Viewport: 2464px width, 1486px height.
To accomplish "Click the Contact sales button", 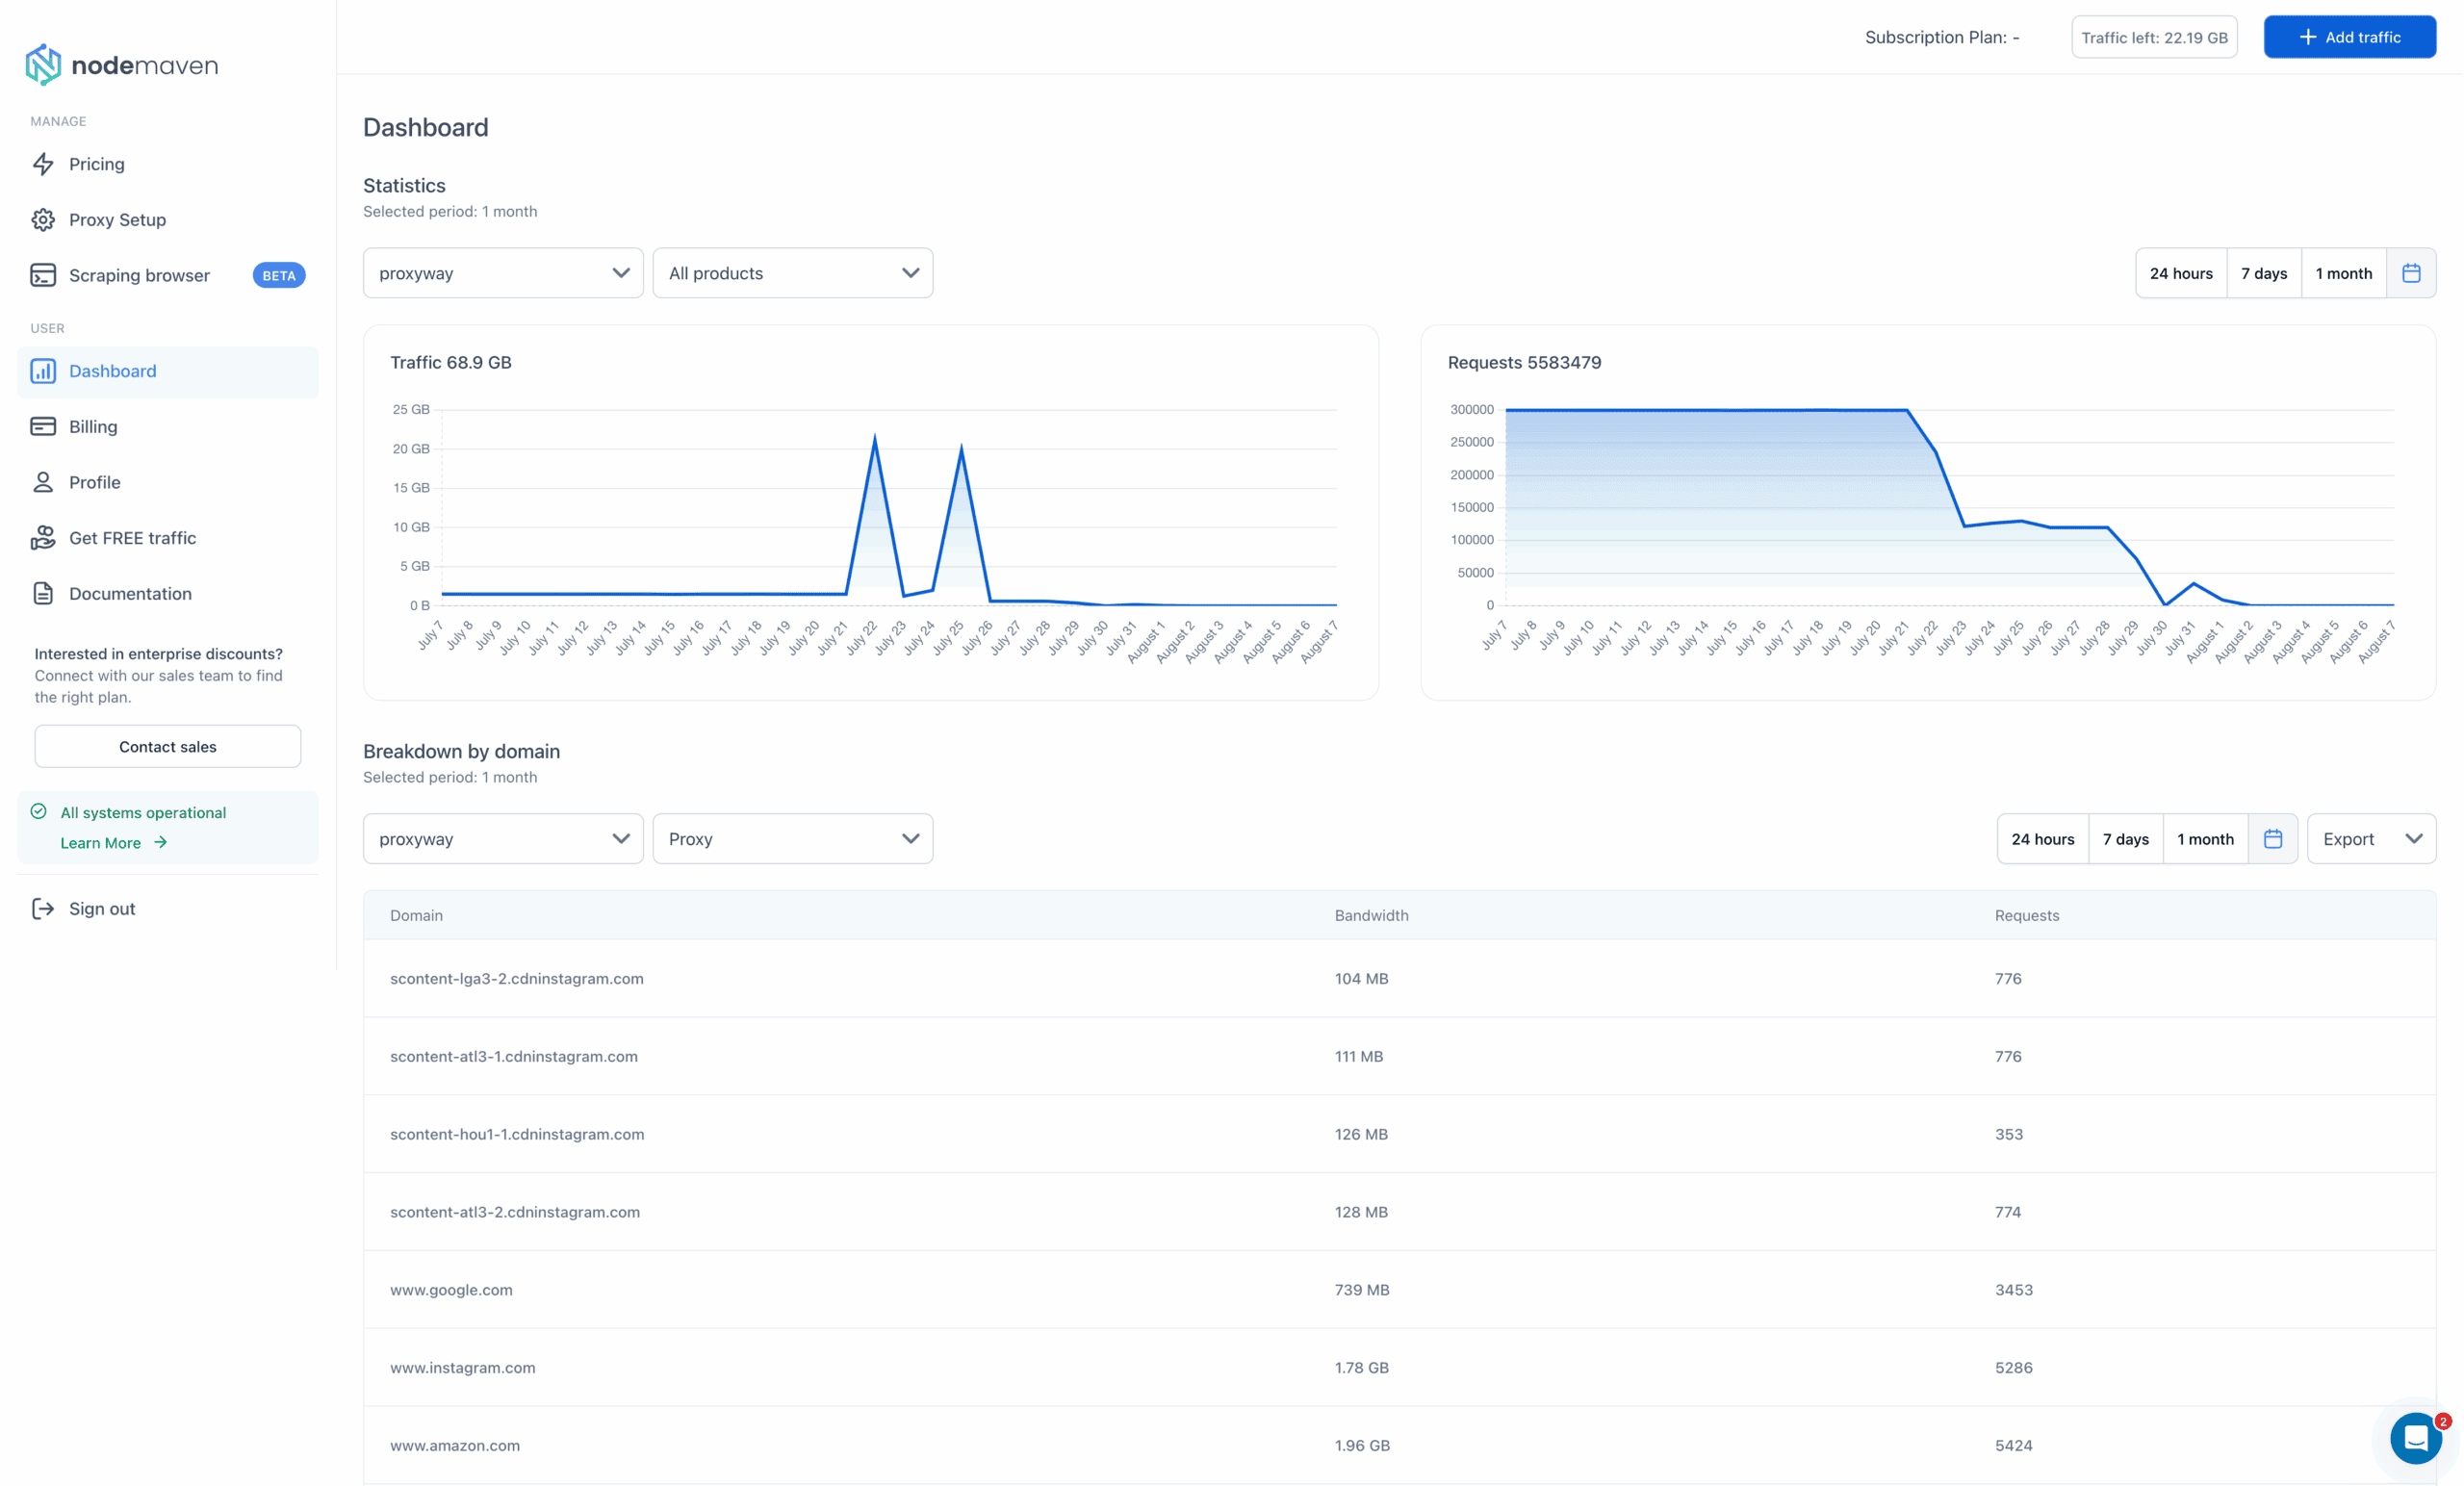I will point(168,747).
